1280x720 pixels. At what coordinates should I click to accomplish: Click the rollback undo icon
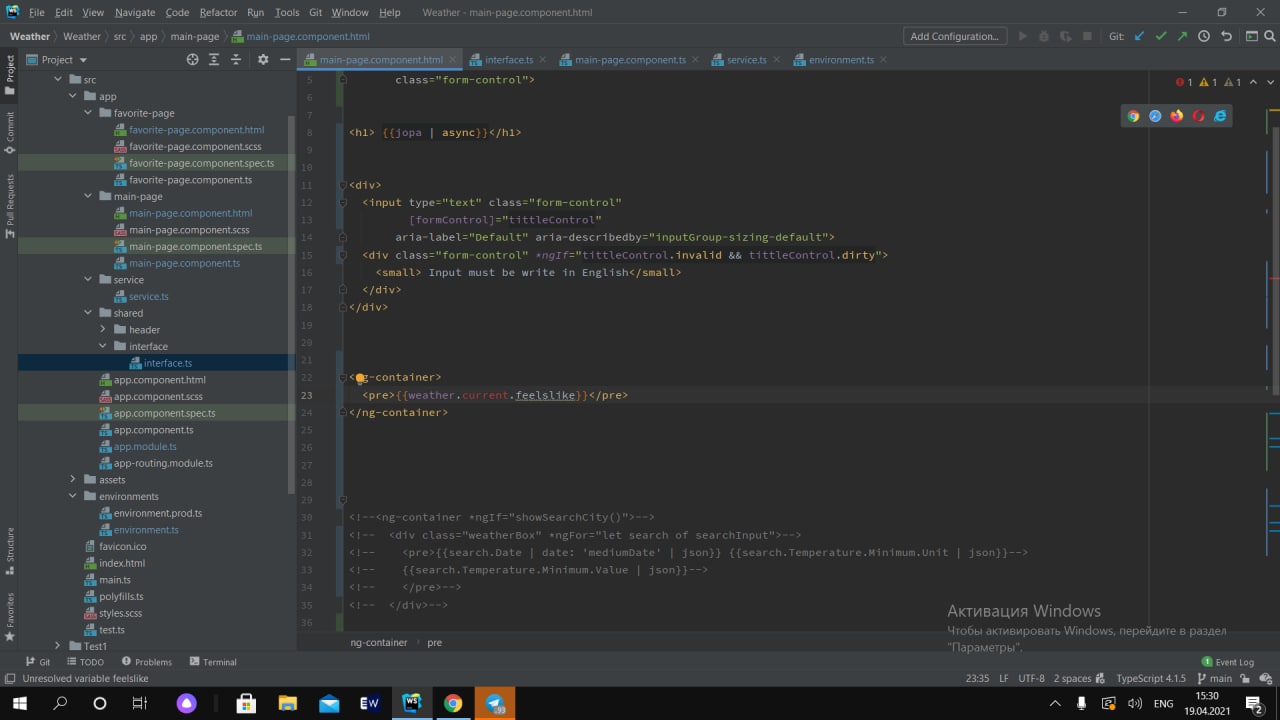1226,36
